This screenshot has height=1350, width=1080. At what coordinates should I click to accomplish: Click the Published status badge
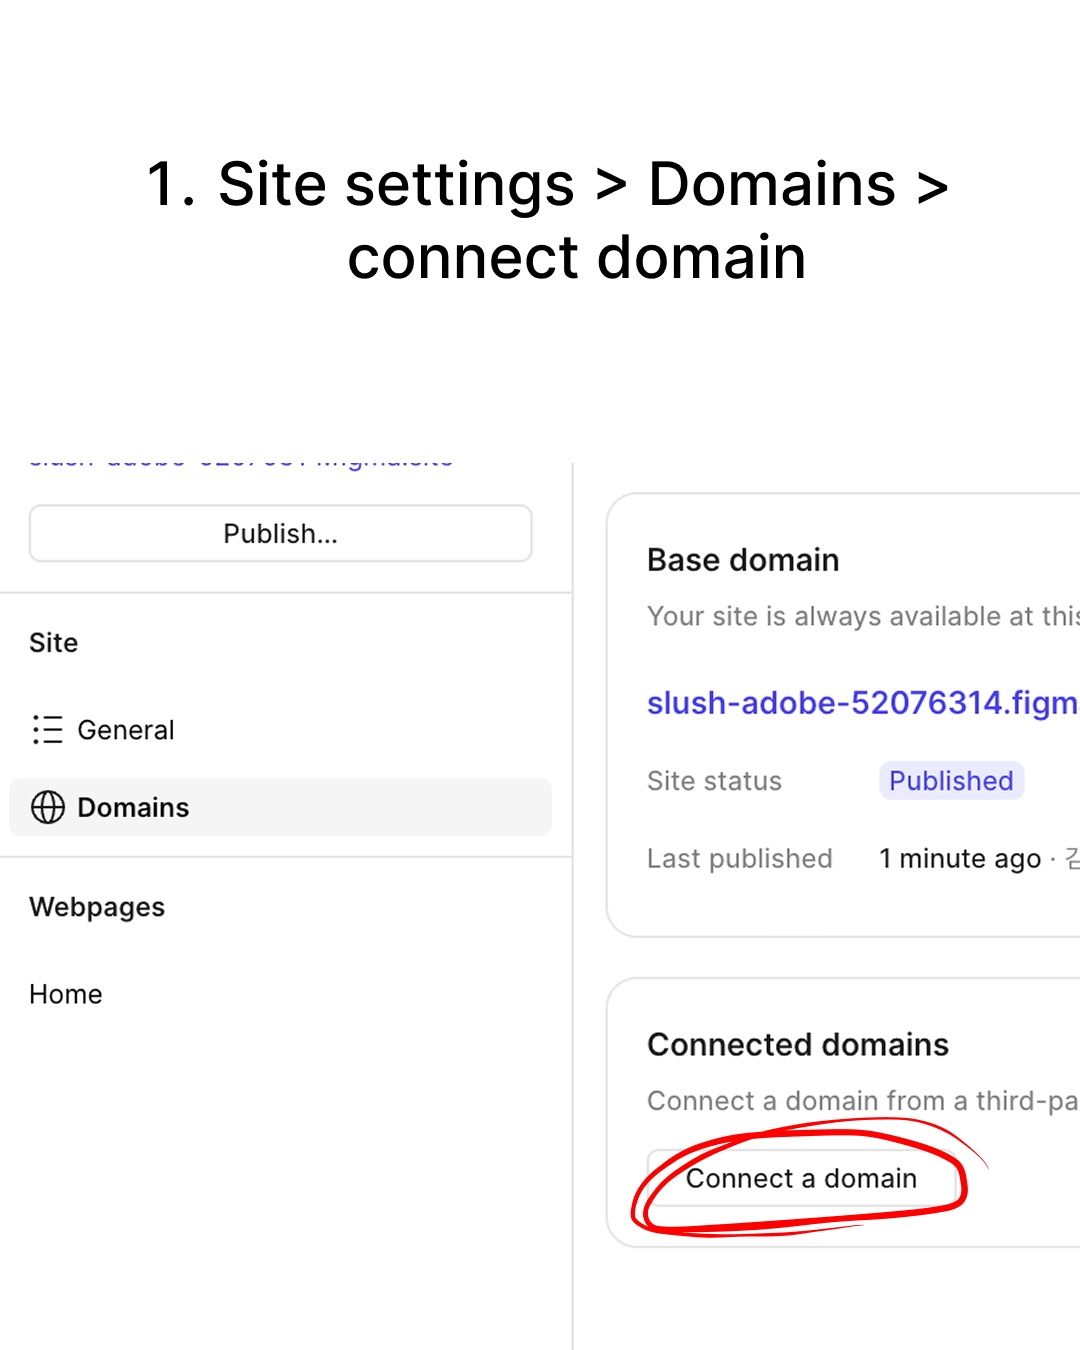point(951,781)
